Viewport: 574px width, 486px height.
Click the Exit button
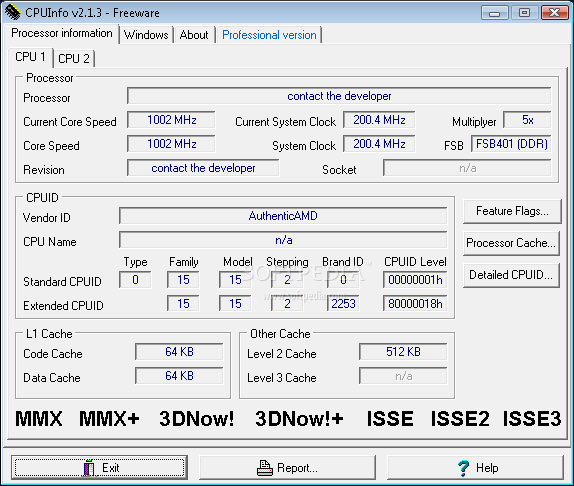[99, 467]
